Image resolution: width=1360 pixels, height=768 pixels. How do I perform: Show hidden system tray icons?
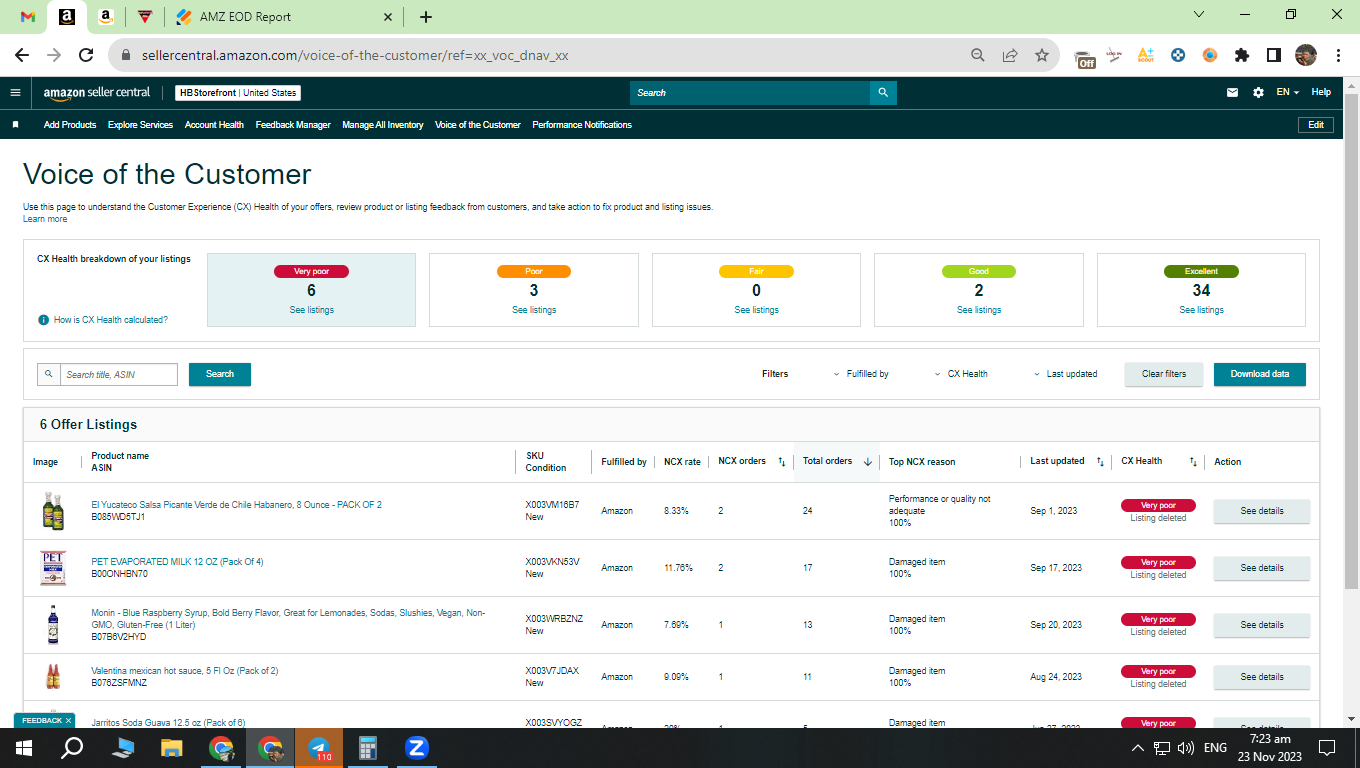coord(1137,748)
